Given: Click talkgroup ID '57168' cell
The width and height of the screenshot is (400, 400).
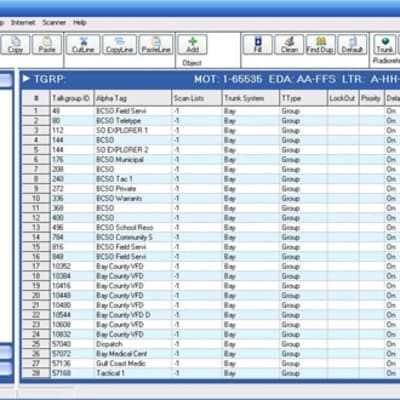Looking at the screenshot, I should (72, 373).
